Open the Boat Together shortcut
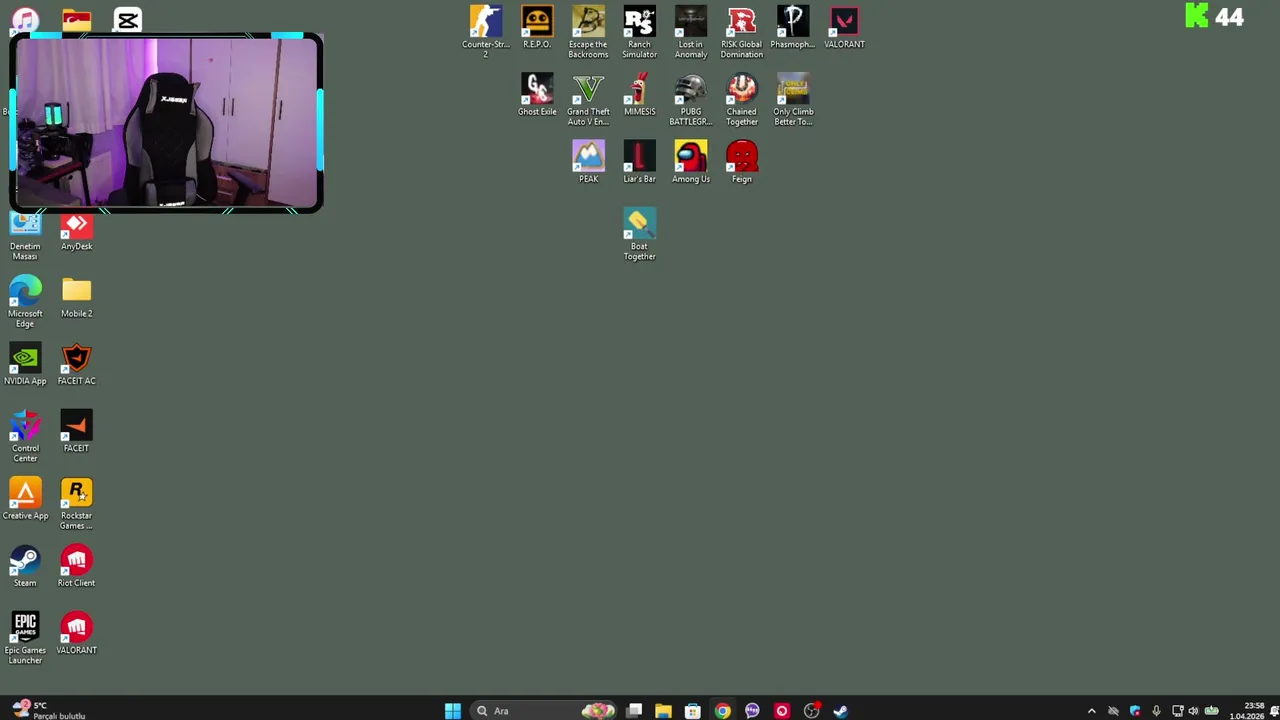The width and height of the screenshot is (1280, 720). click(640, 233)
